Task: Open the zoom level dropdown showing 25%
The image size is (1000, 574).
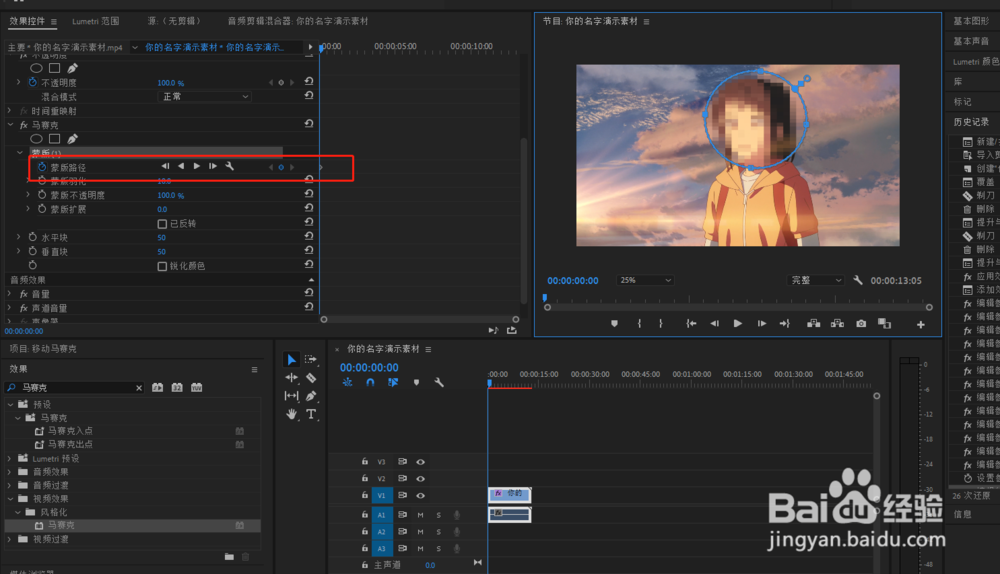Action: (644, 280)
